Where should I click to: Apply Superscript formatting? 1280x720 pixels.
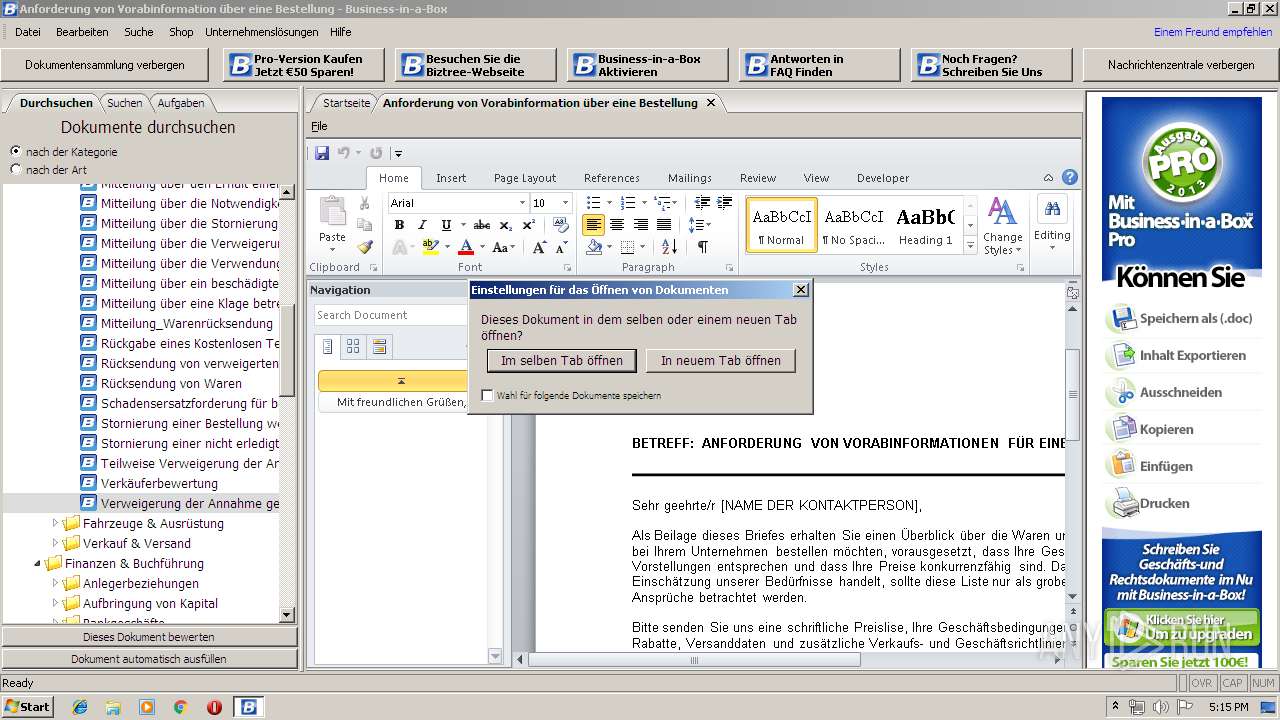click(528, 225)
